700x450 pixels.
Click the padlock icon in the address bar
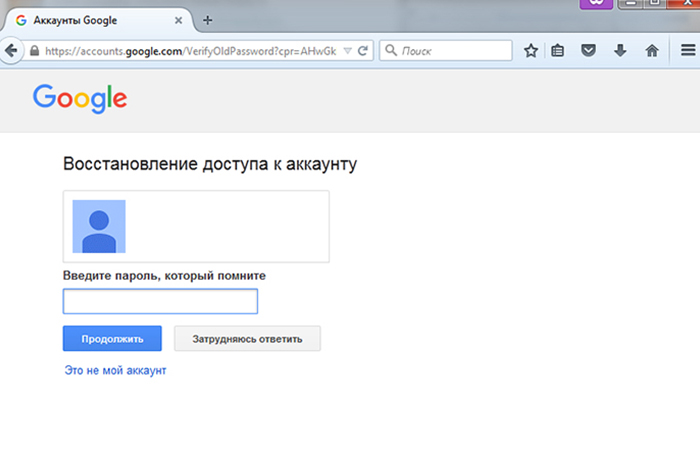(34, 51)
